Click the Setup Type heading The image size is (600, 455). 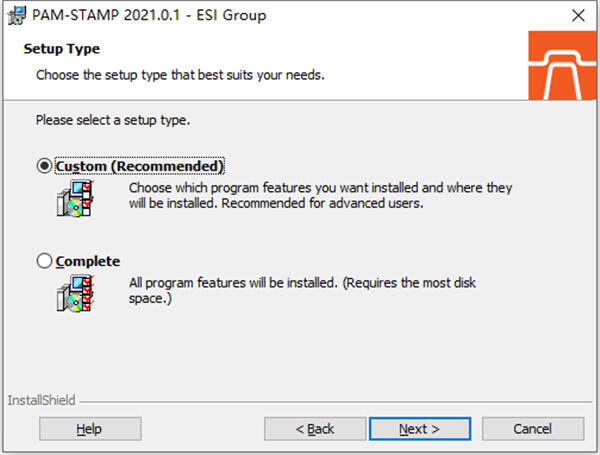[x=62, y=49]
